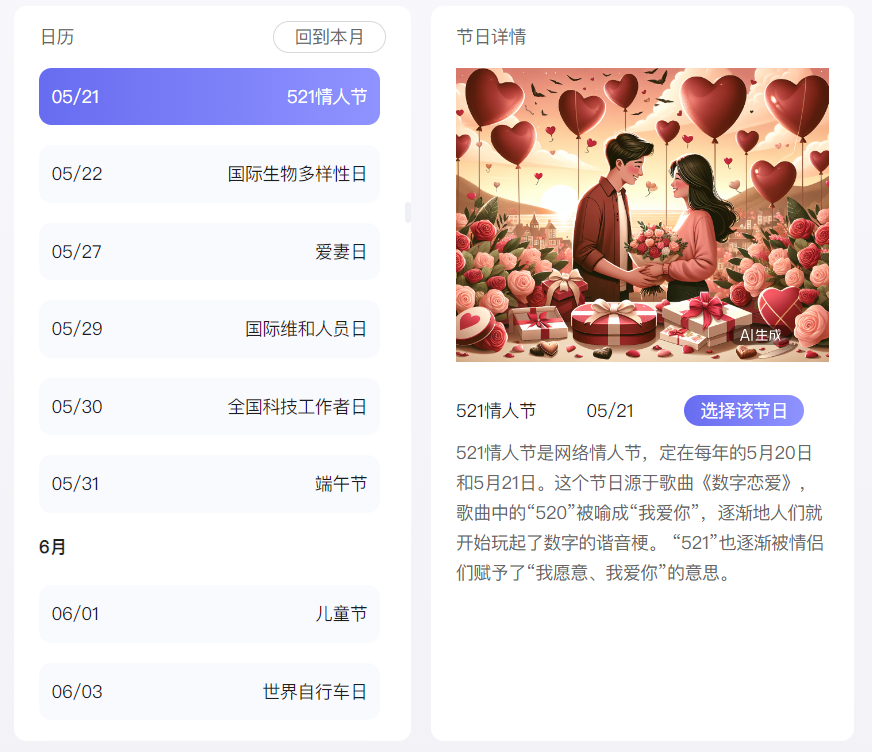
Task: Click the 日历 panel title
Action: pyautogui.click(x=57, y=37)
